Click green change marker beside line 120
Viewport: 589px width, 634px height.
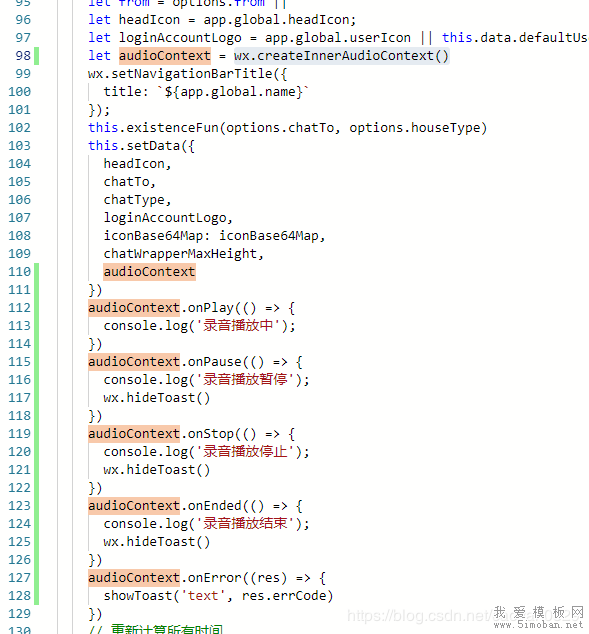tap(36, 452)
